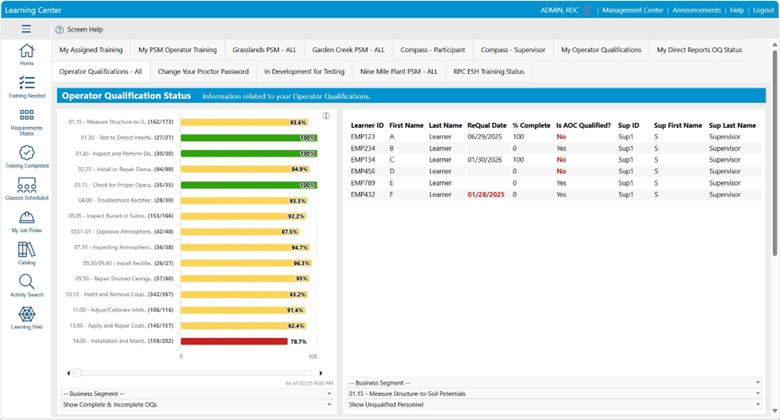
Task: Open the hamburger menu icon
Action: click(x=27, y=29)
